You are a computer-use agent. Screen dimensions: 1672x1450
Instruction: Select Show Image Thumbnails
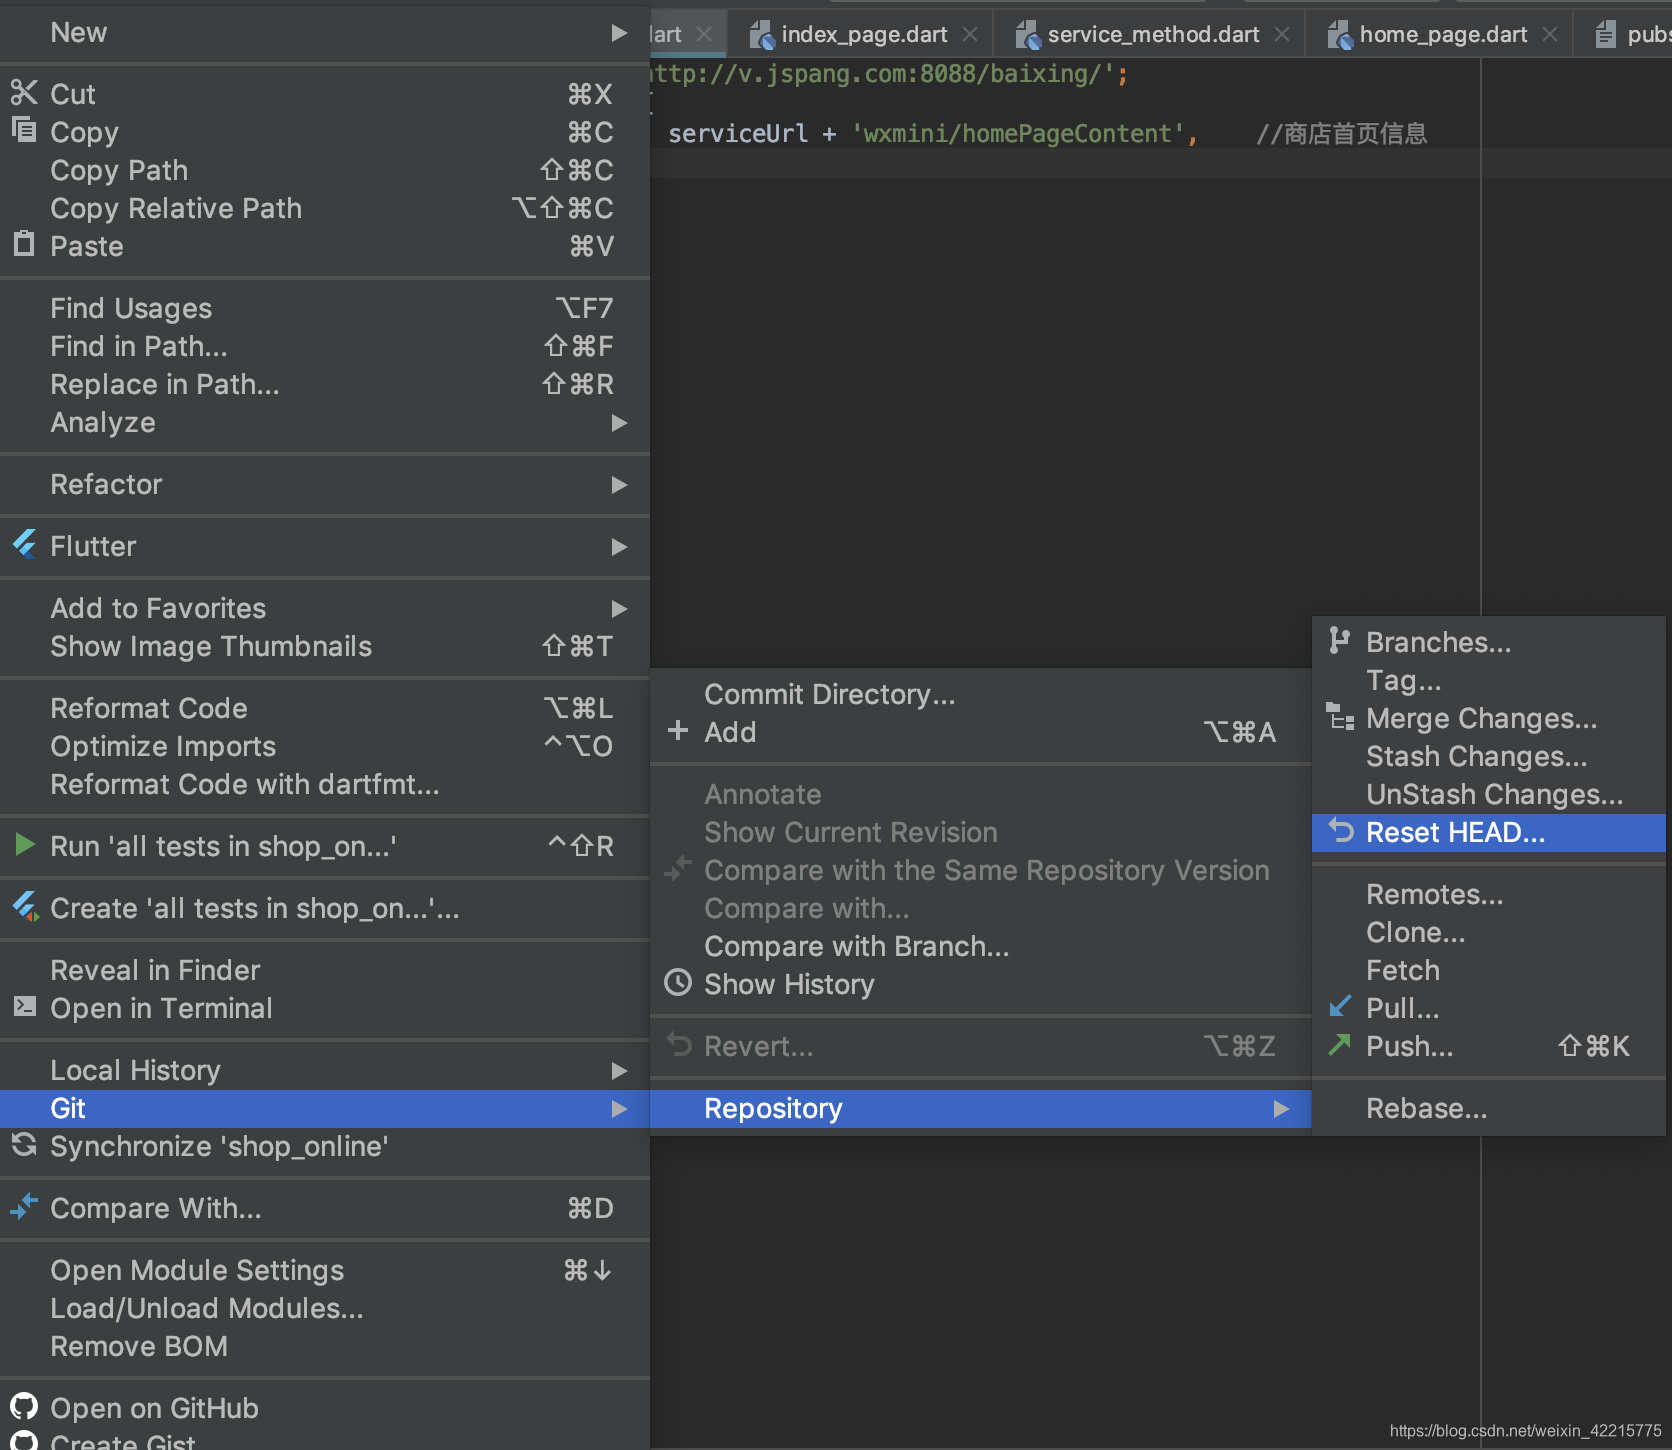tap(325, 646)
